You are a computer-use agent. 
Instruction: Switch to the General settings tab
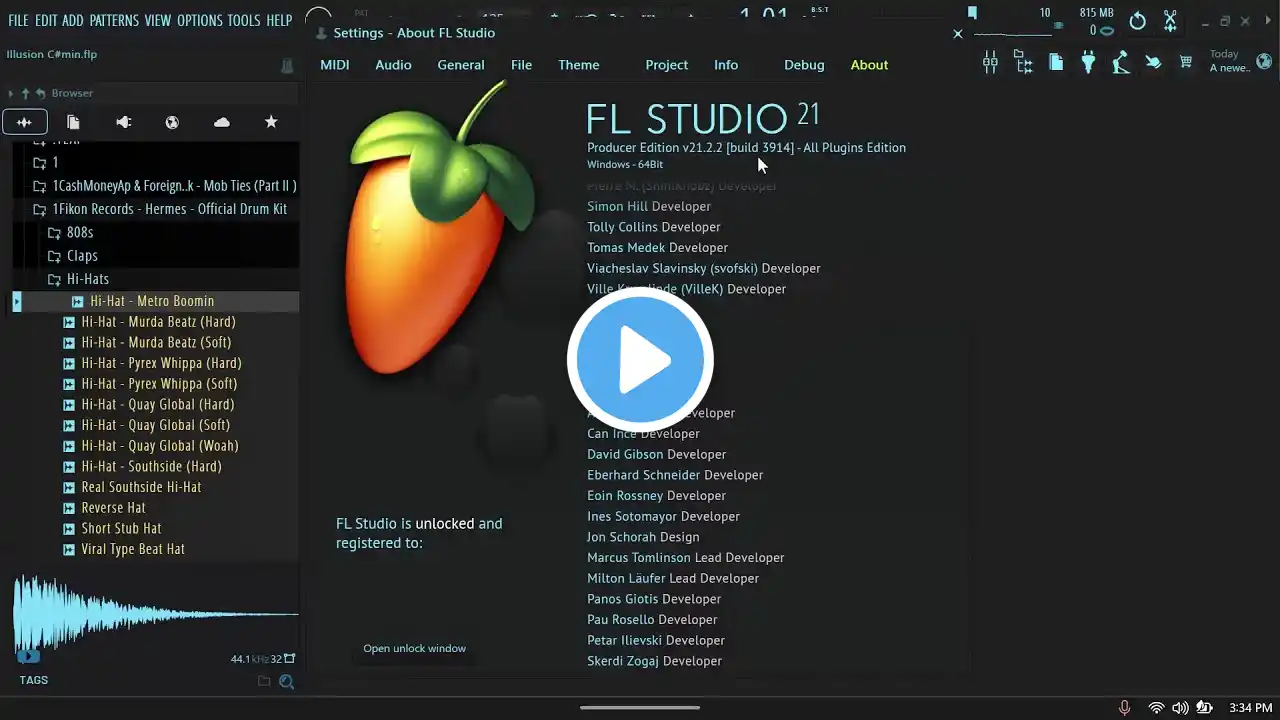pos(461,65)
